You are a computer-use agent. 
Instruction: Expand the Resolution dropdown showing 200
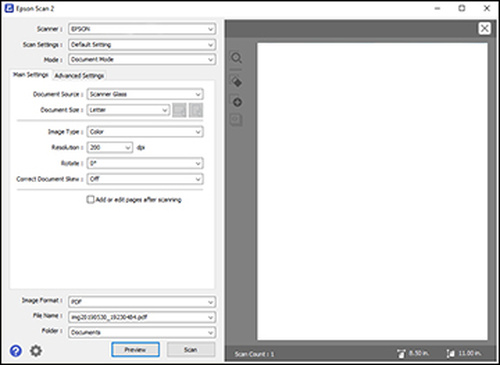[110, 147]
